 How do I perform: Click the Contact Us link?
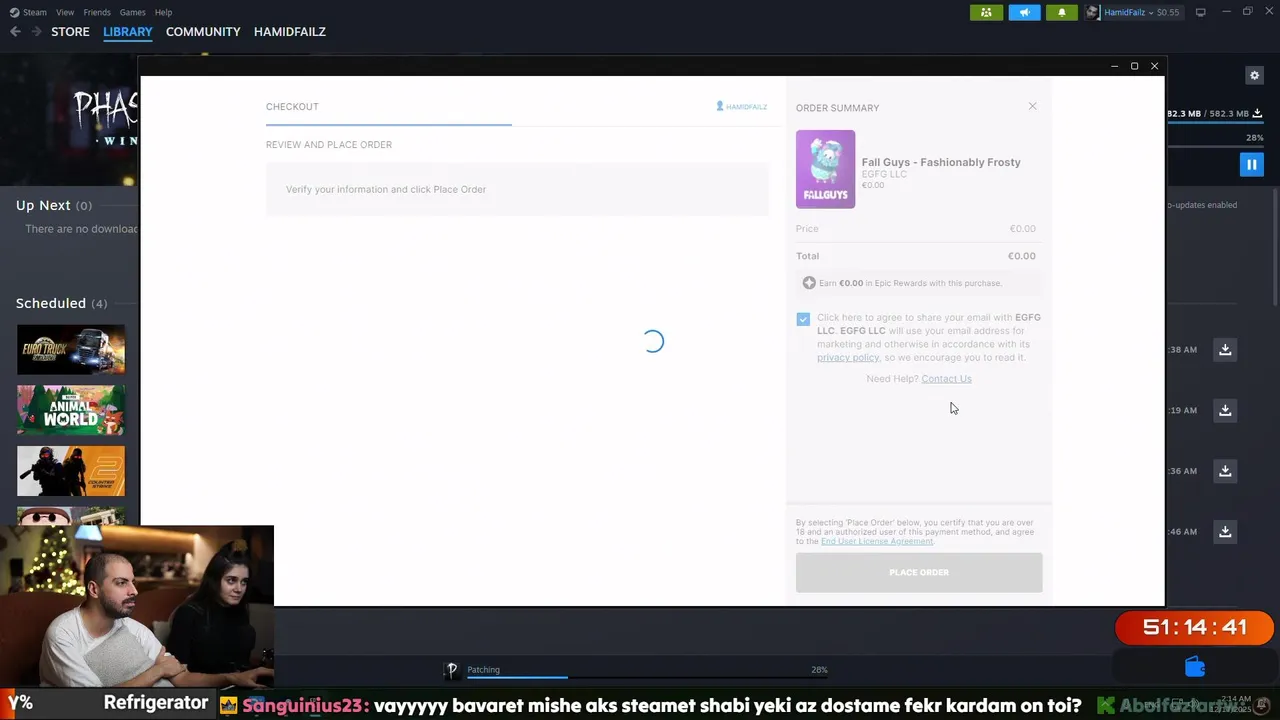[946, 379]
